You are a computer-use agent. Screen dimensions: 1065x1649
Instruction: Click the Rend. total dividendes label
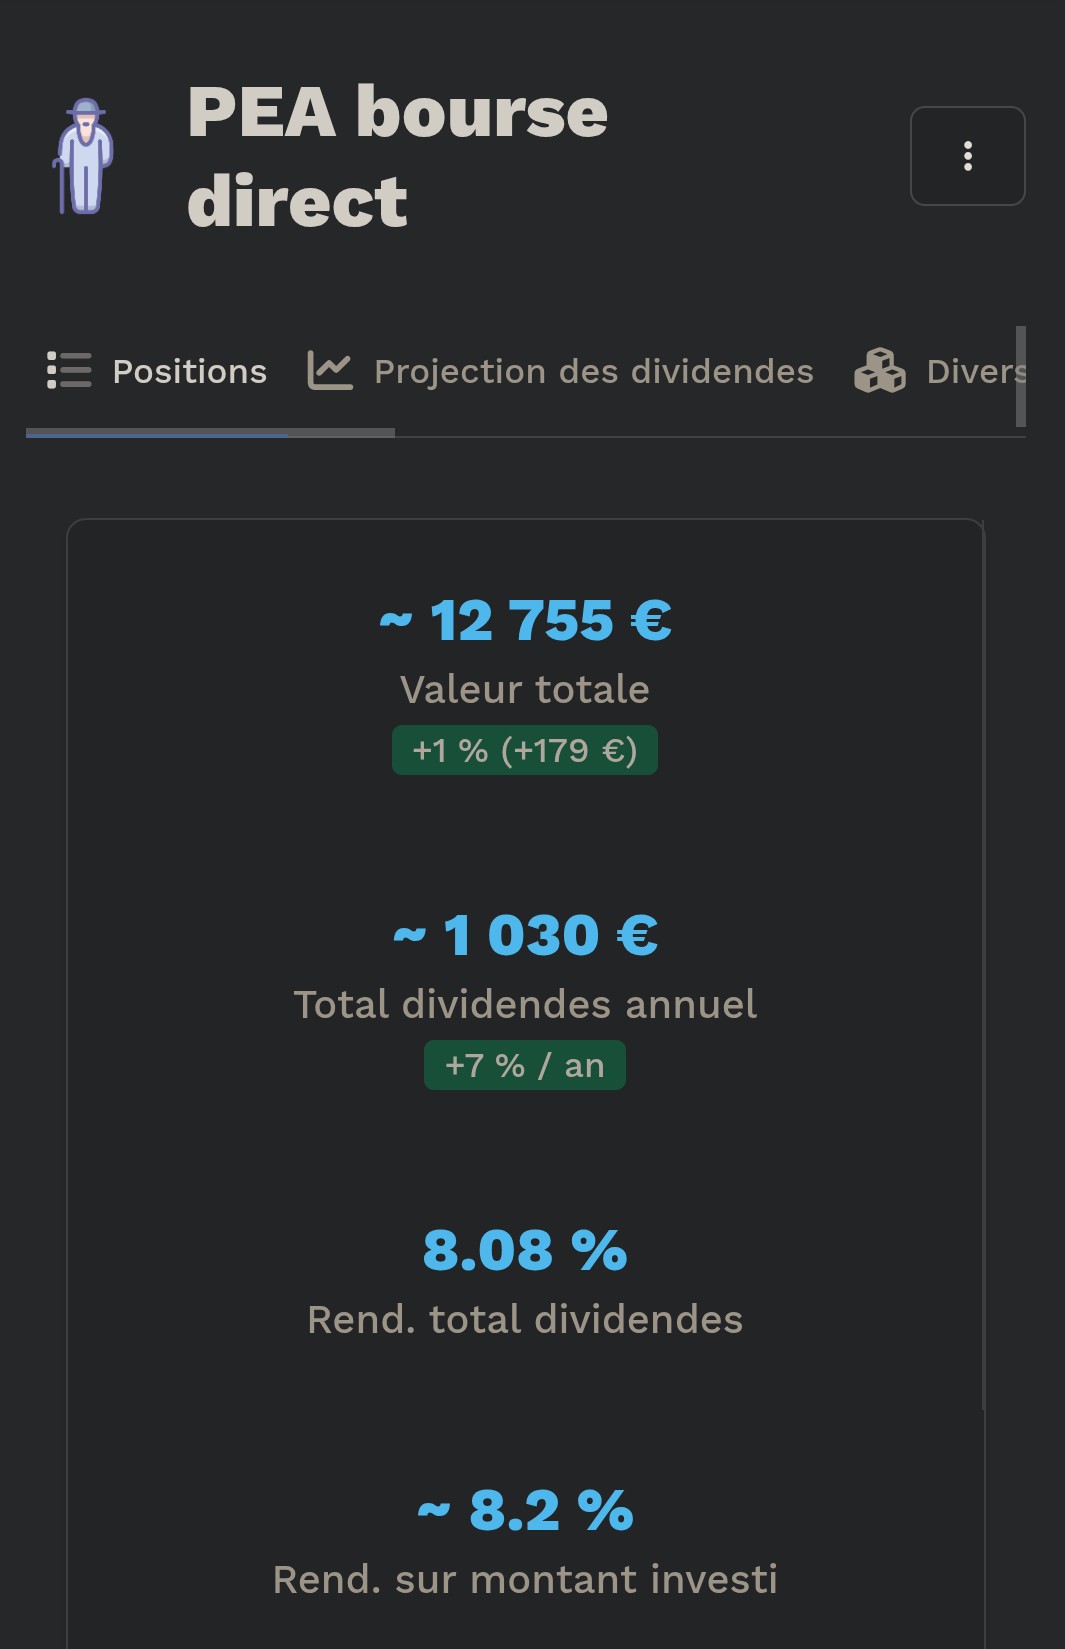click(525, 1320)
